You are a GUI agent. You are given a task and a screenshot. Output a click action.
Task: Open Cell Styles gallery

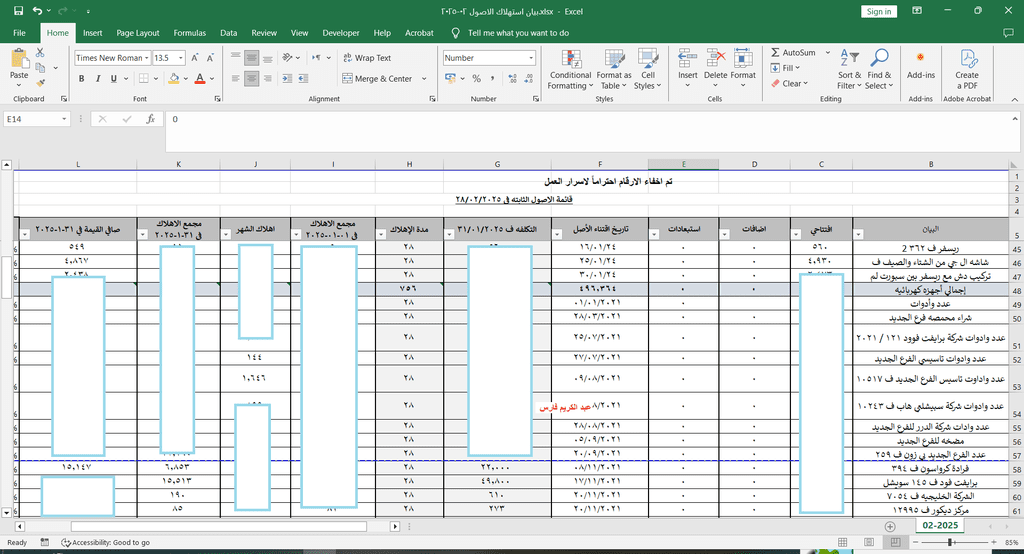647,69
